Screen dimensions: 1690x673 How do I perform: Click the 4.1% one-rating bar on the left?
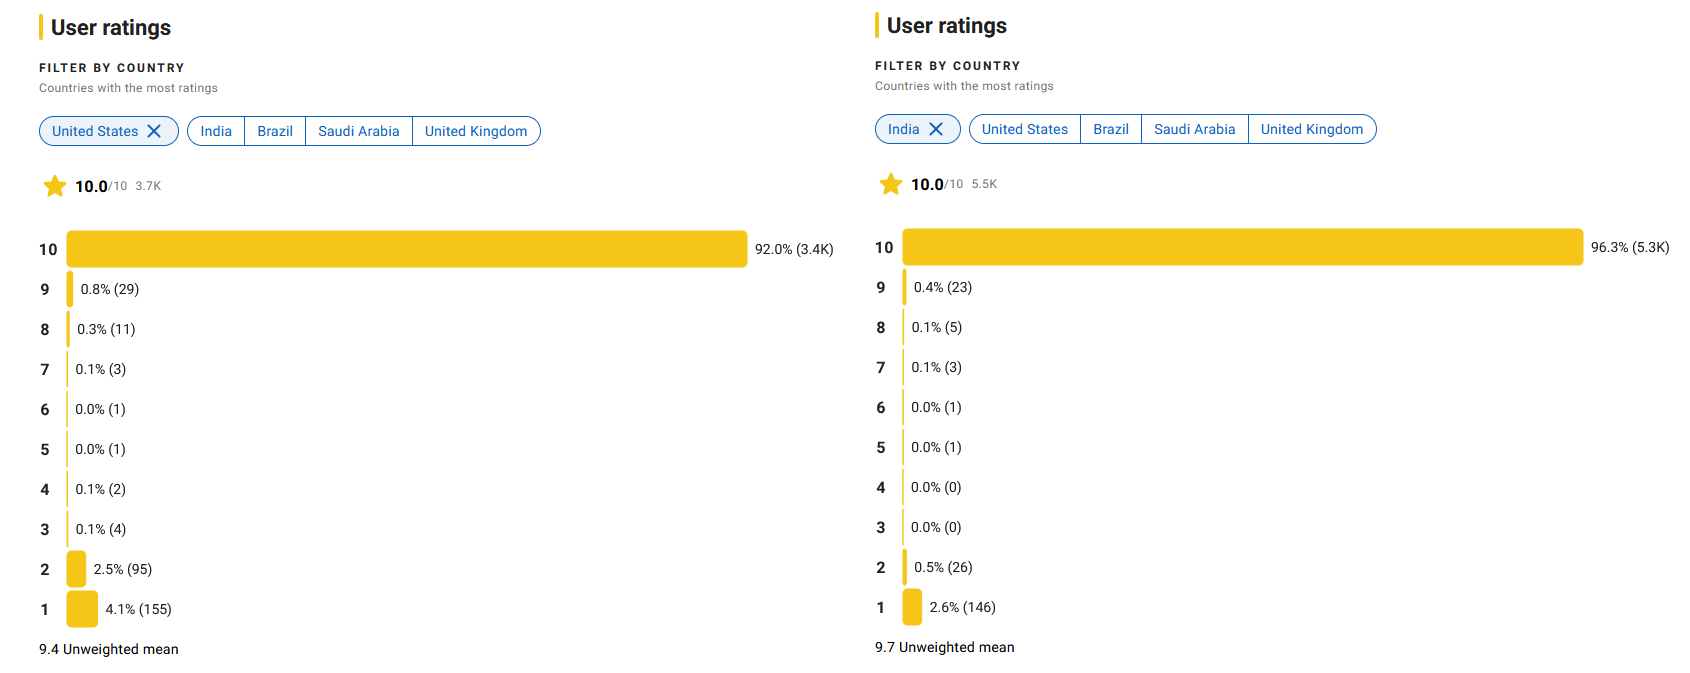point(82,609)
